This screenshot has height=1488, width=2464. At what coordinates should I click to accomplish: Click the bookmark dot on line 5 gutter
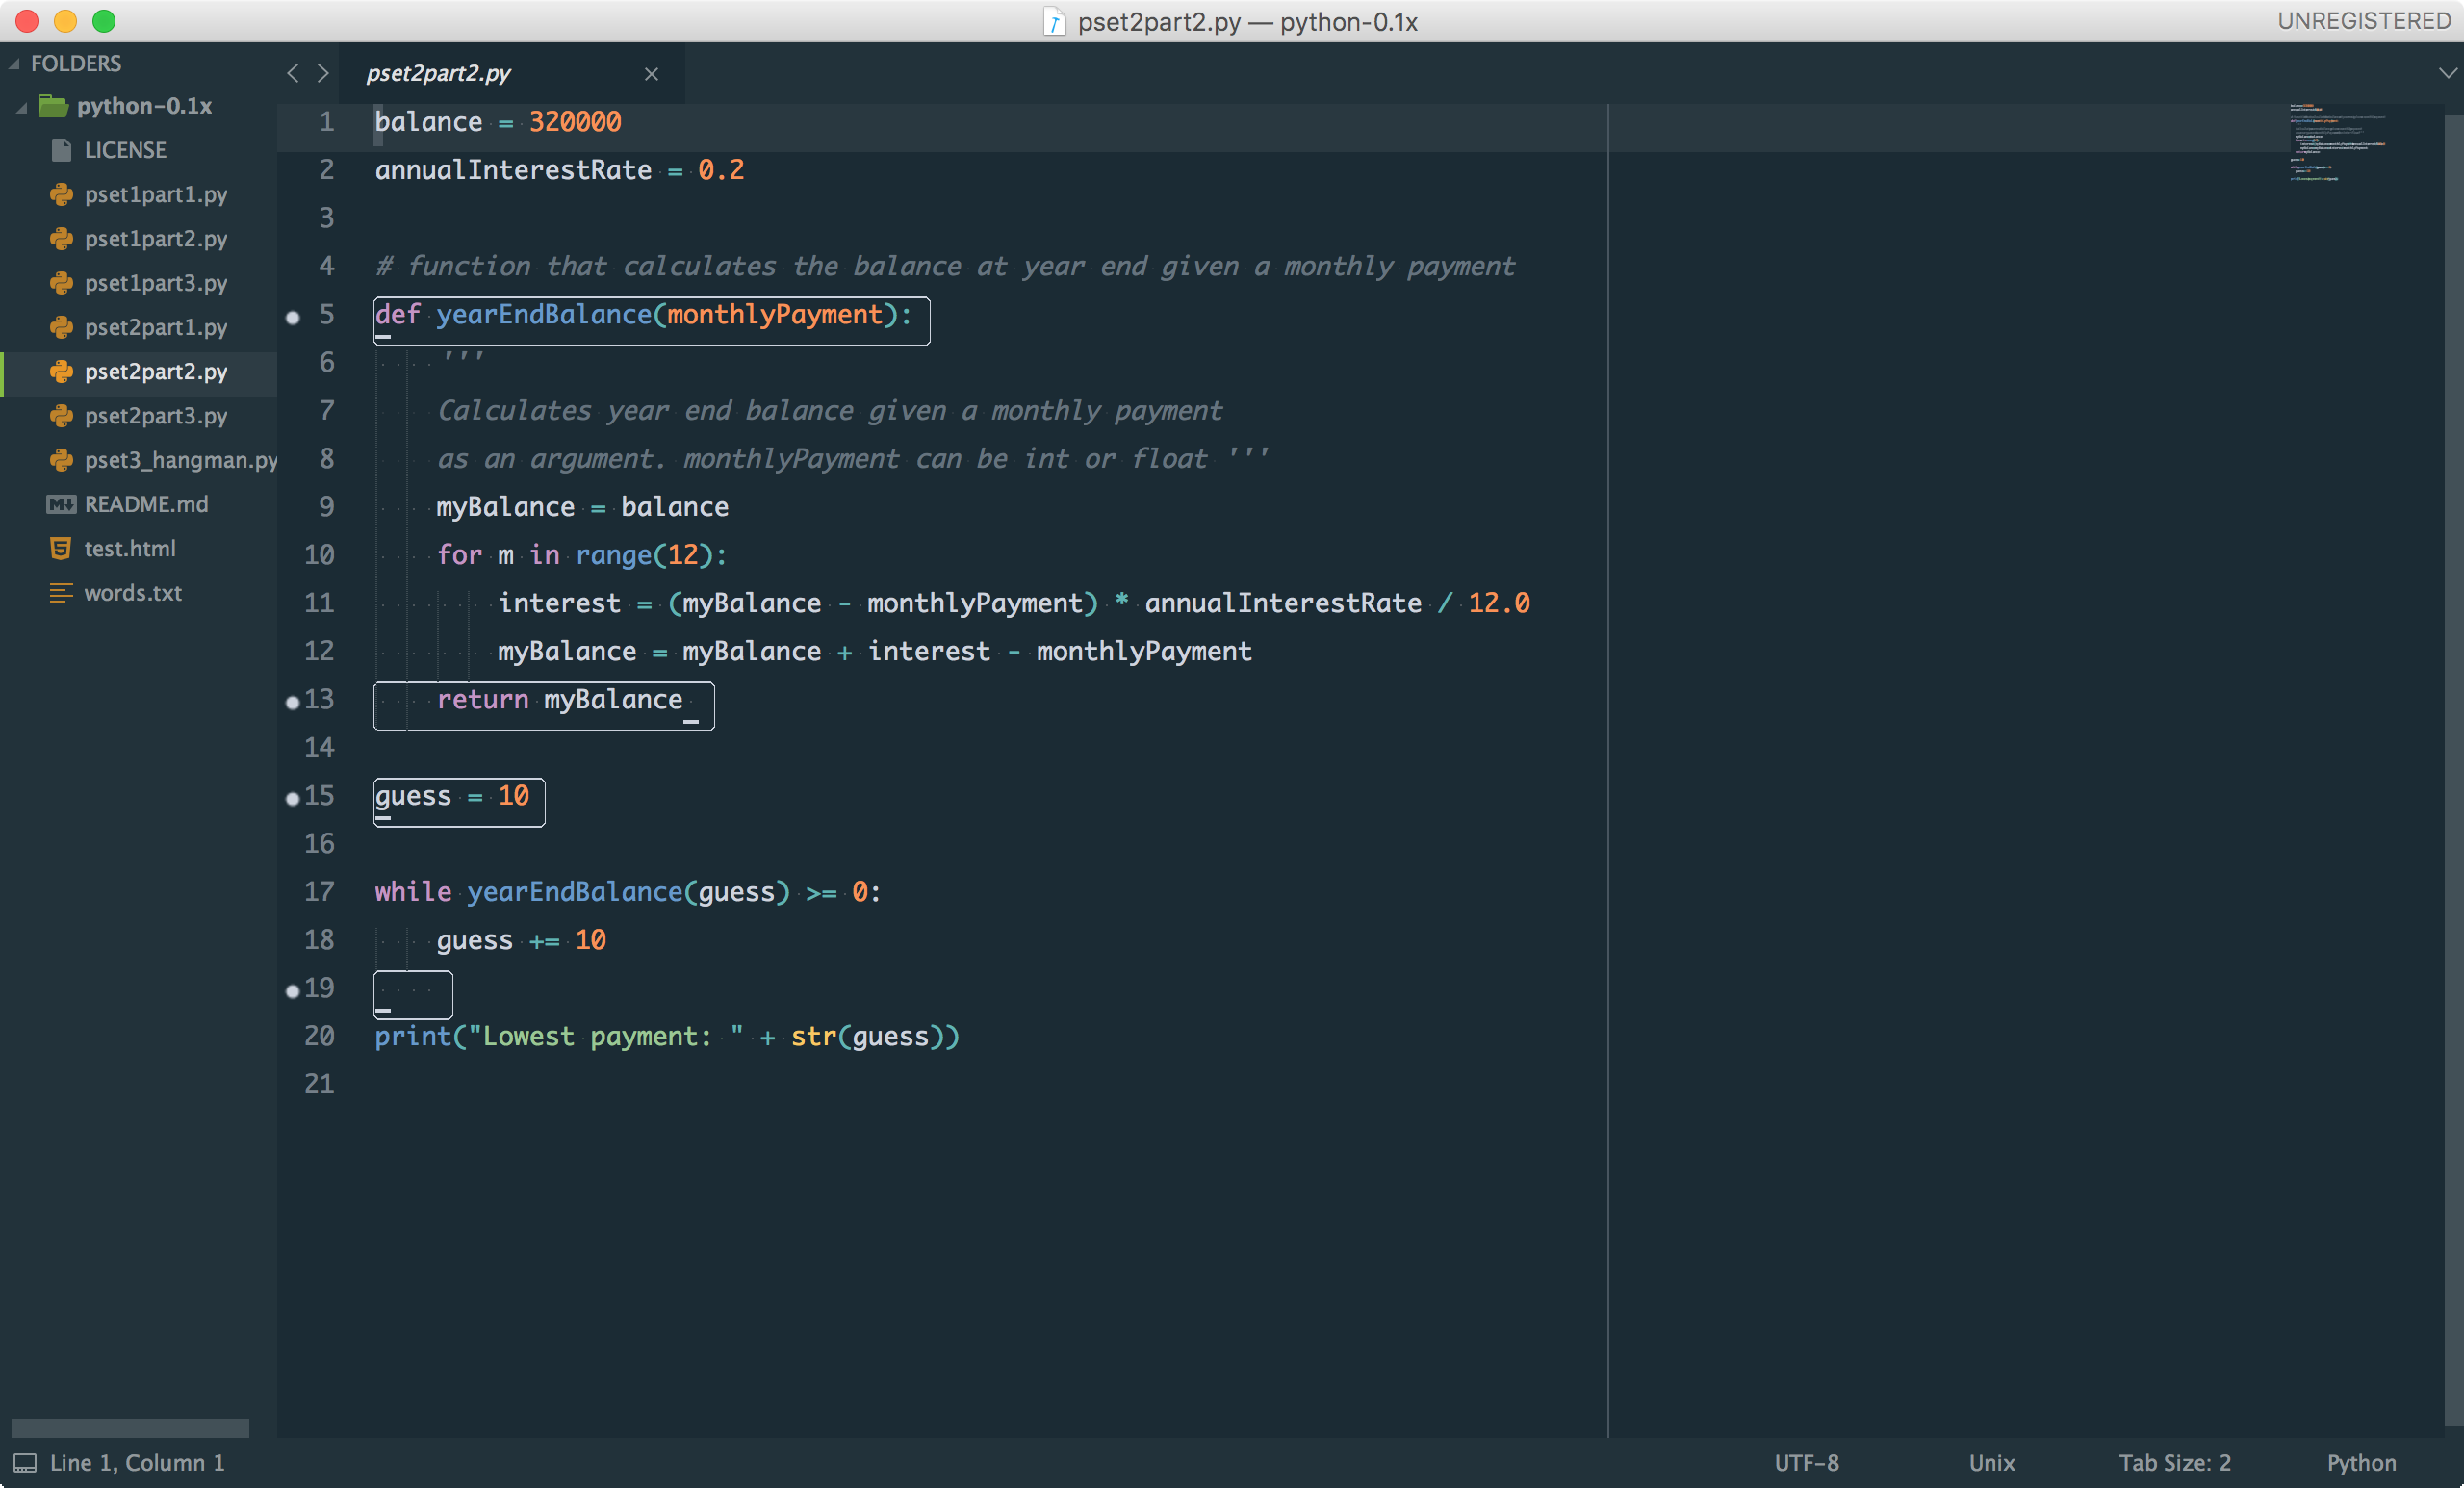pyautogui.click(x=292, y=318)
